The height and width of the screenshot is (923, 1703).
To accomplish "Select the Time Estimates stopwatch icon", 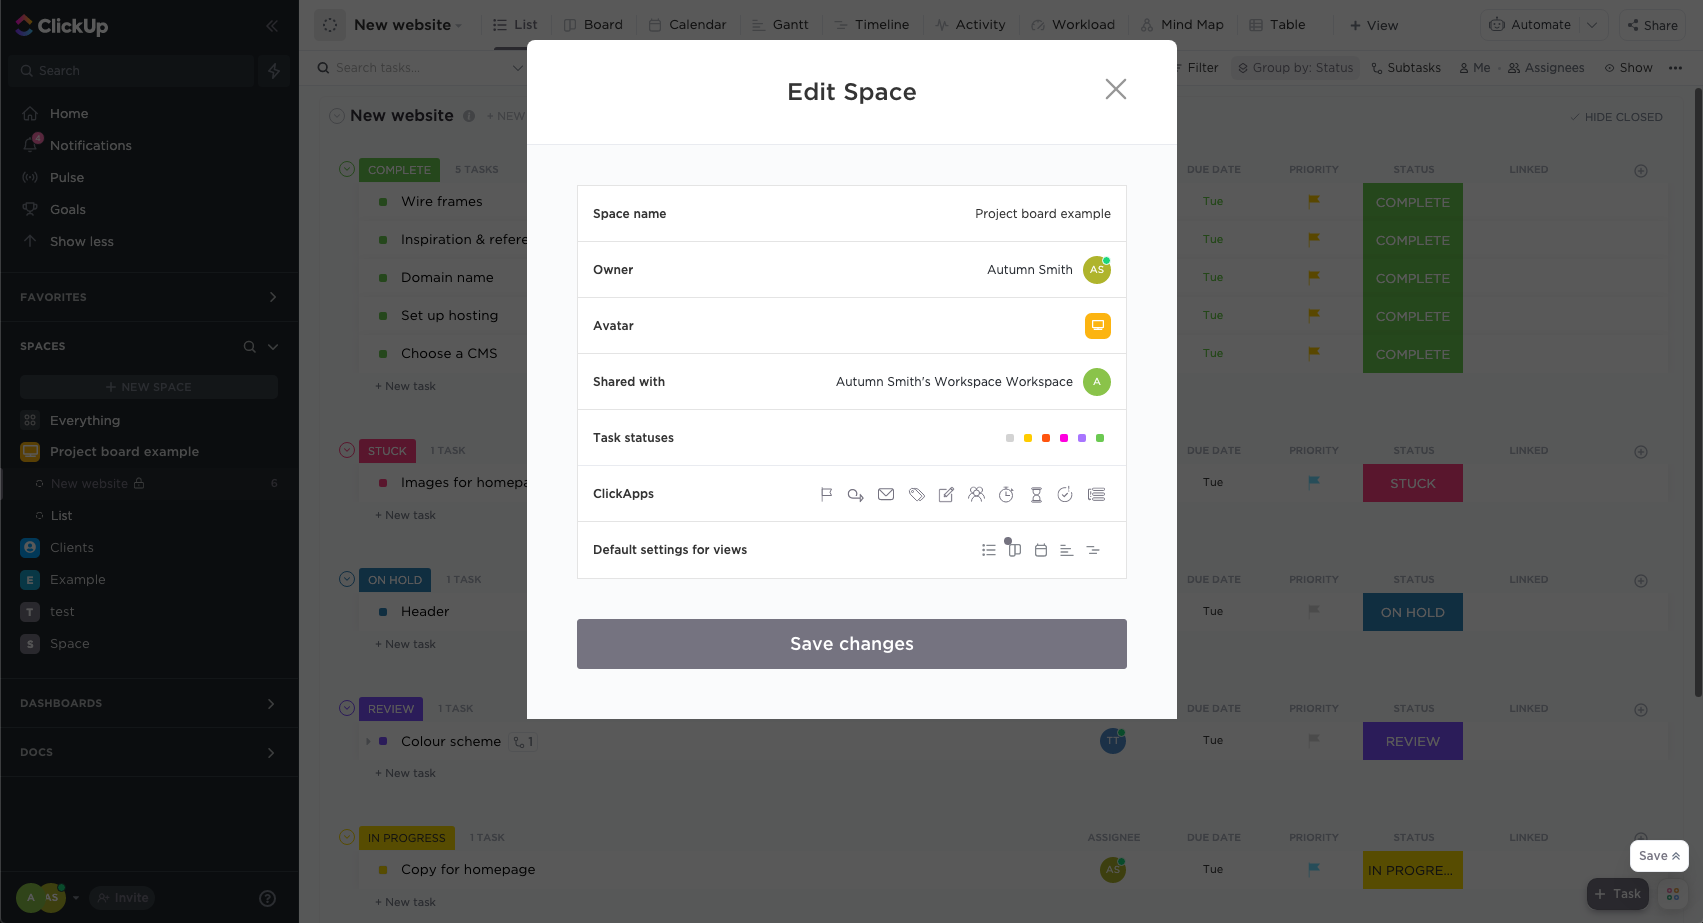I will coord(1006,493).
